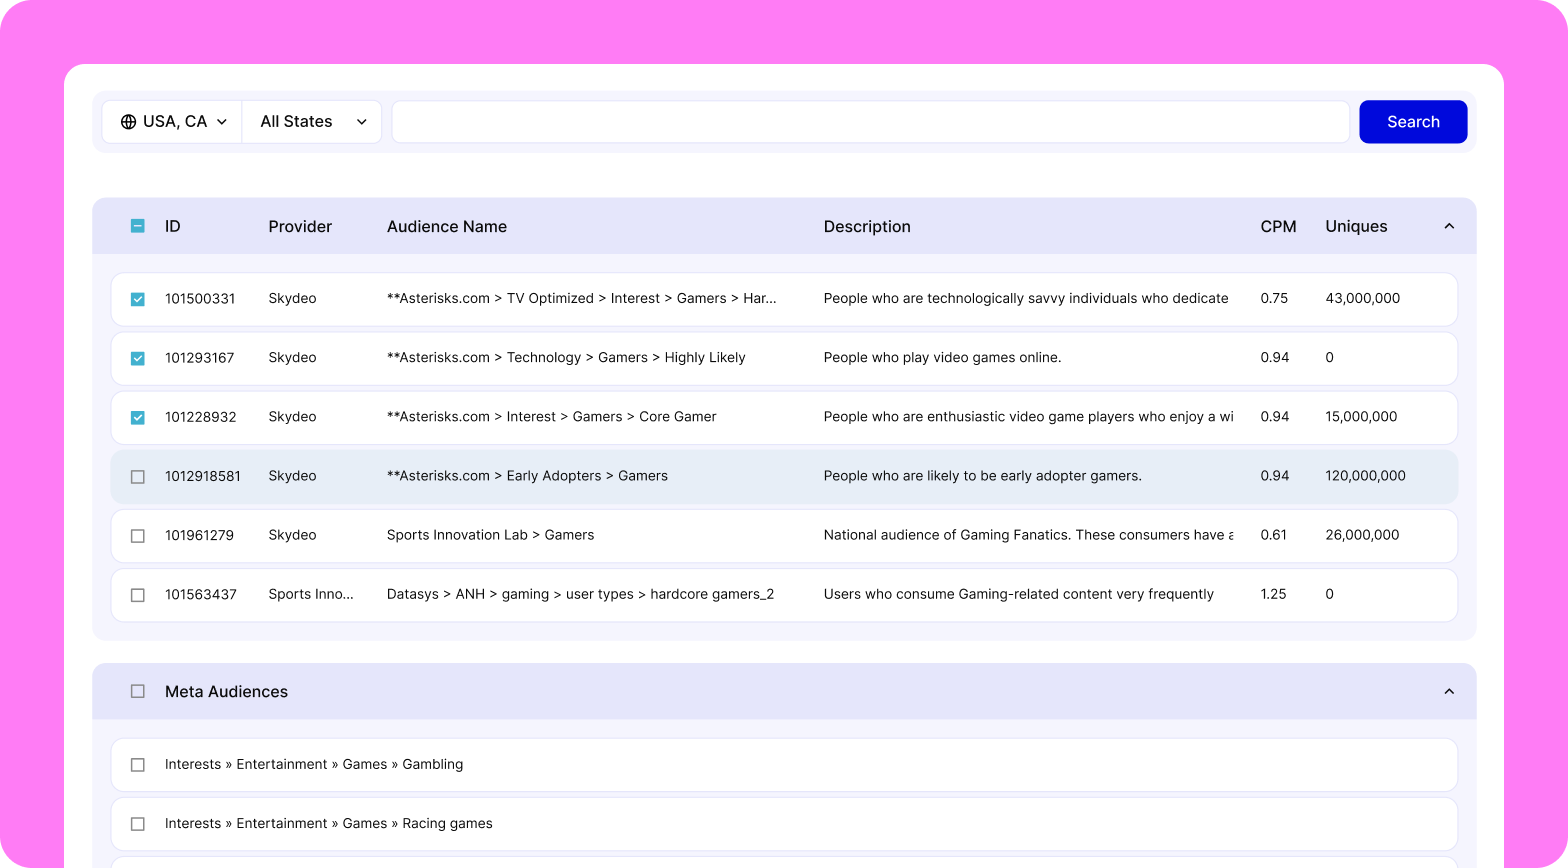Check the Meta Audiences header checkbox
This screenshot has height=868, width=1568.
coord(138,691)
